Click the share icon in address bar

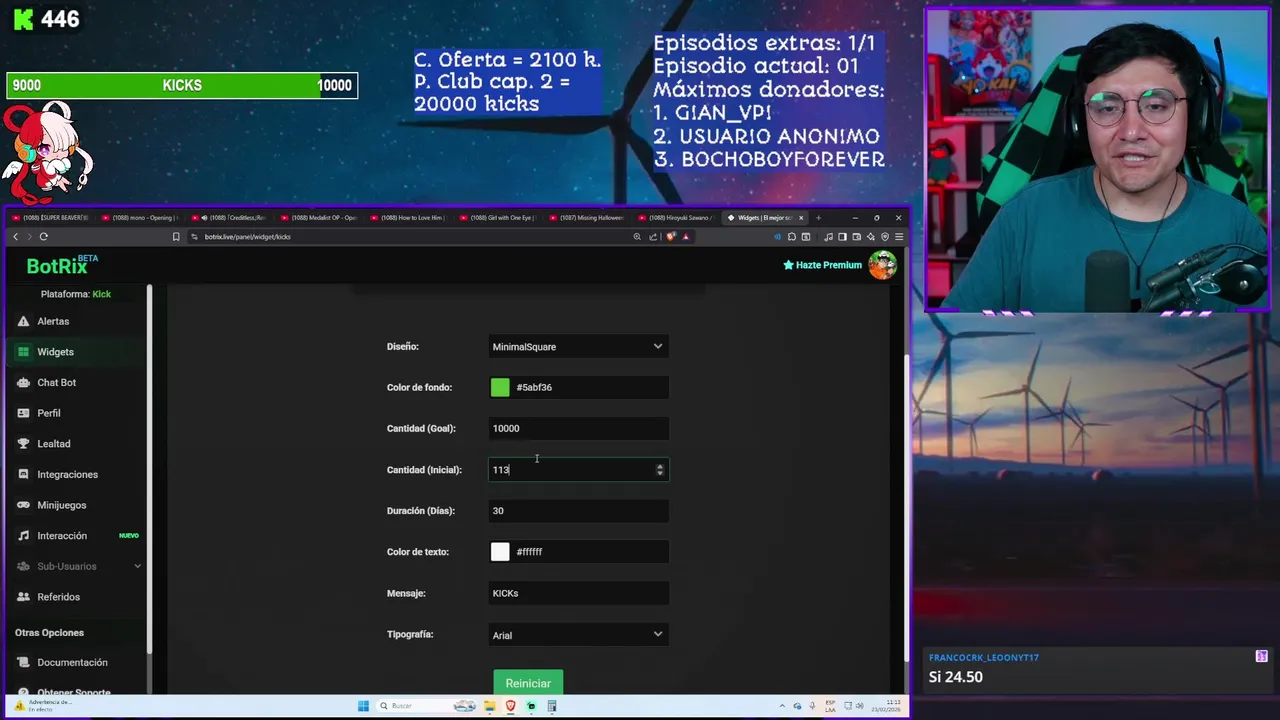tap(653, 237)
